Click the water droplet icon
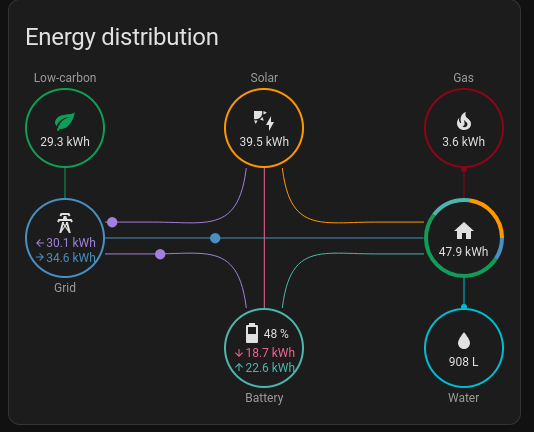Viewport: 534px width, 432px height. coord(464,341)
